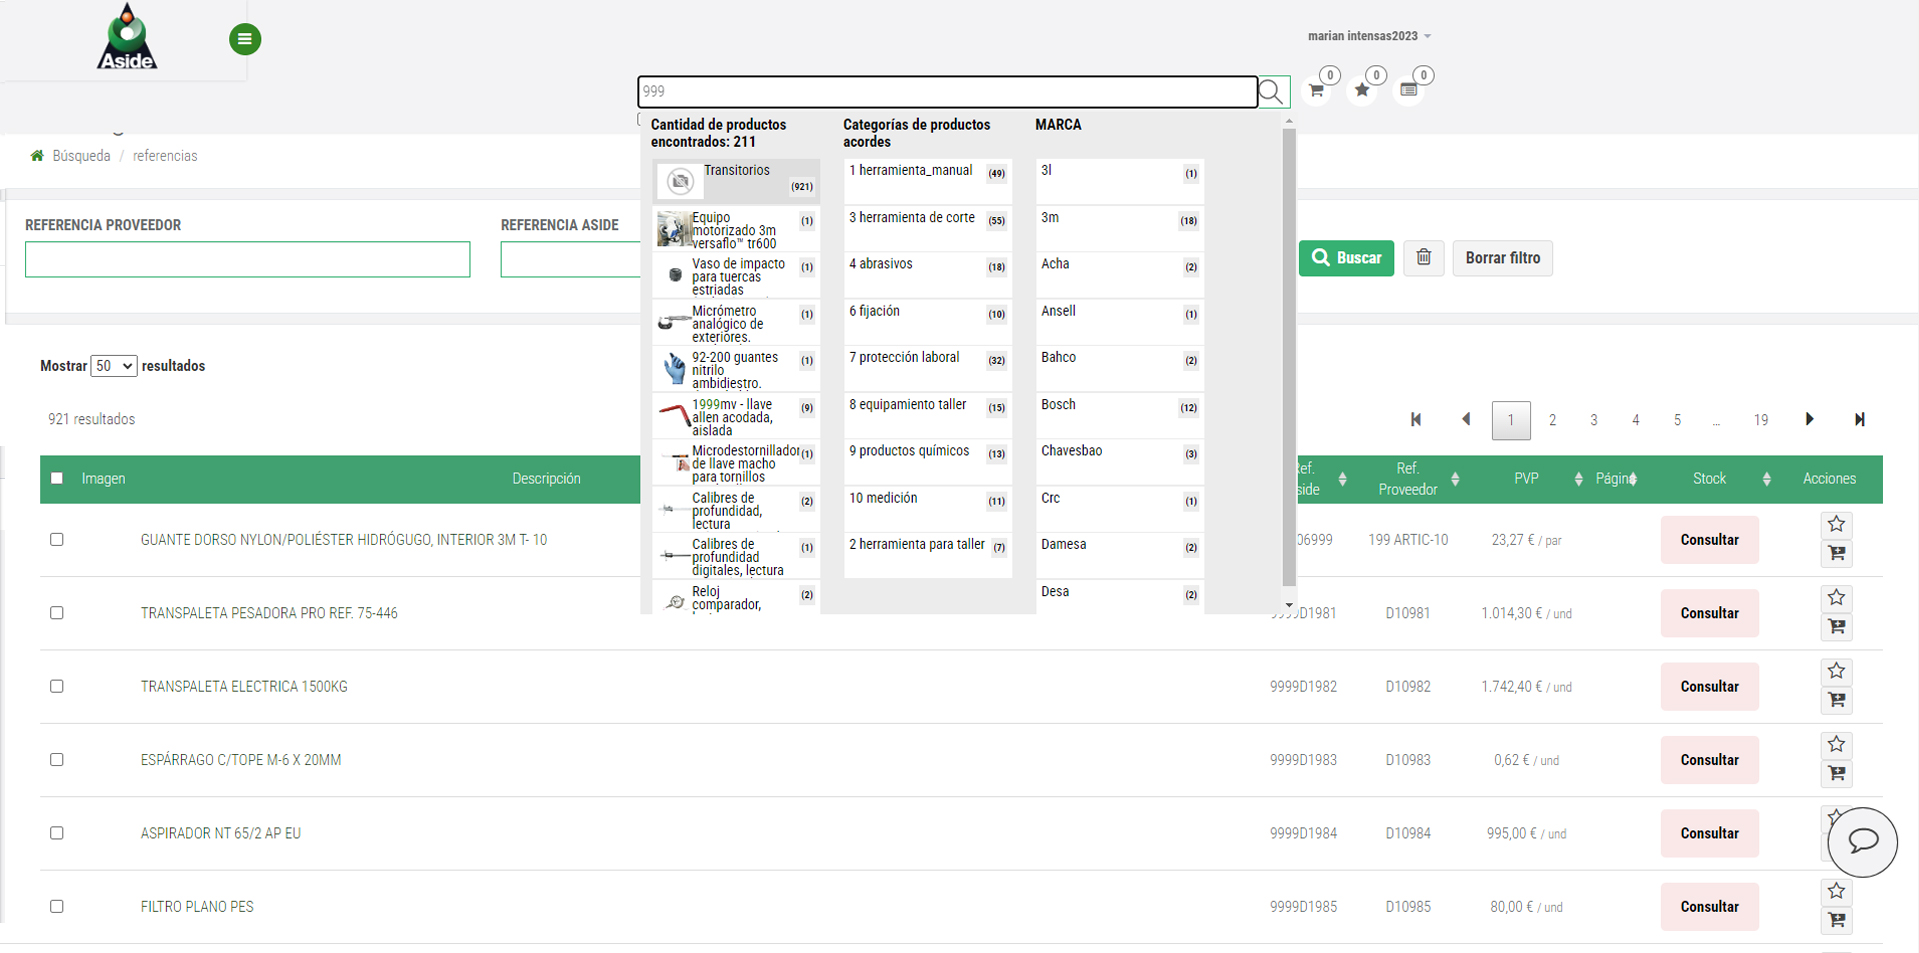The height and width of the screenshot is (953, 1919).
Task: Open the Mostrar results count dropdown
Action: pos(113,366)
